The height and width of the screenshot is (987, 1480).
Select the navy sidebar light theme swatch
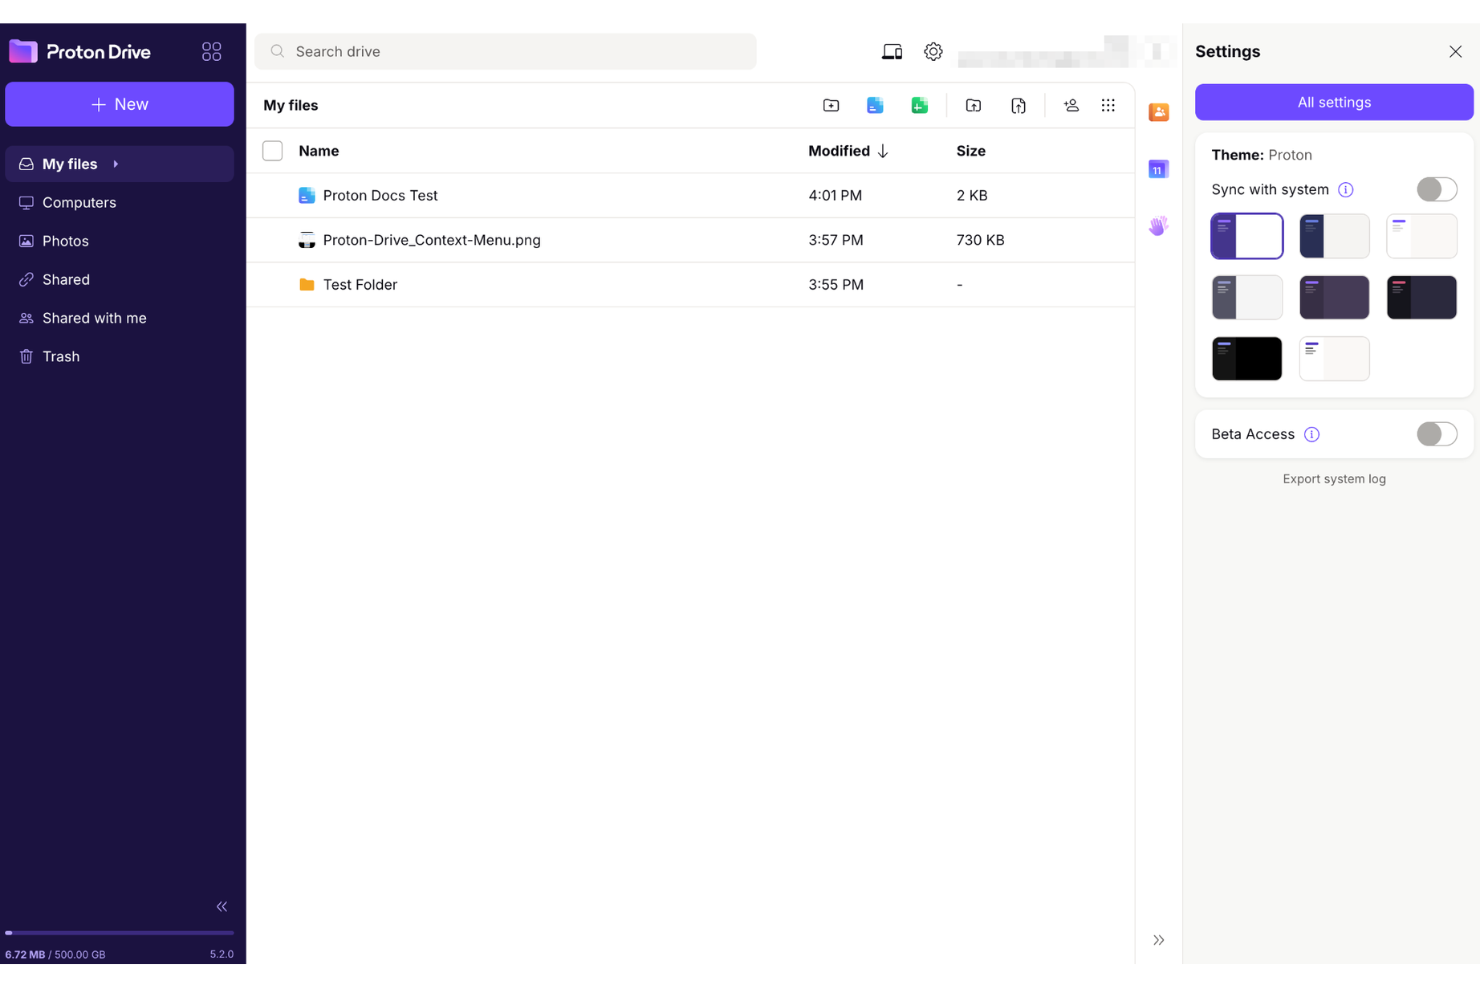pyautogui.click(x=1334, y=236)
